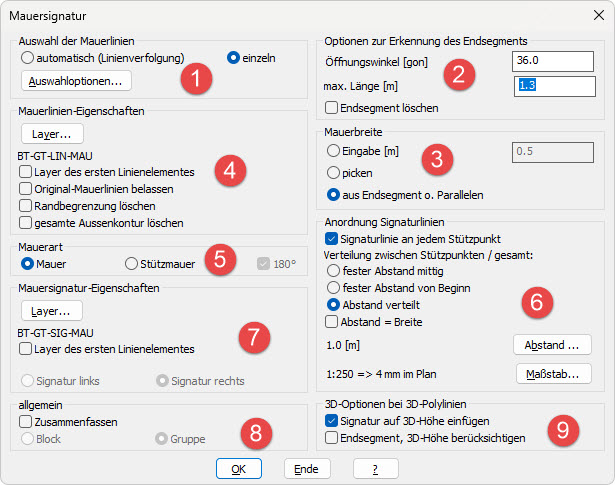The width and height of the screenshot is (615, 485).
Task: Confirm the dialog with OK
Action: 239,468
